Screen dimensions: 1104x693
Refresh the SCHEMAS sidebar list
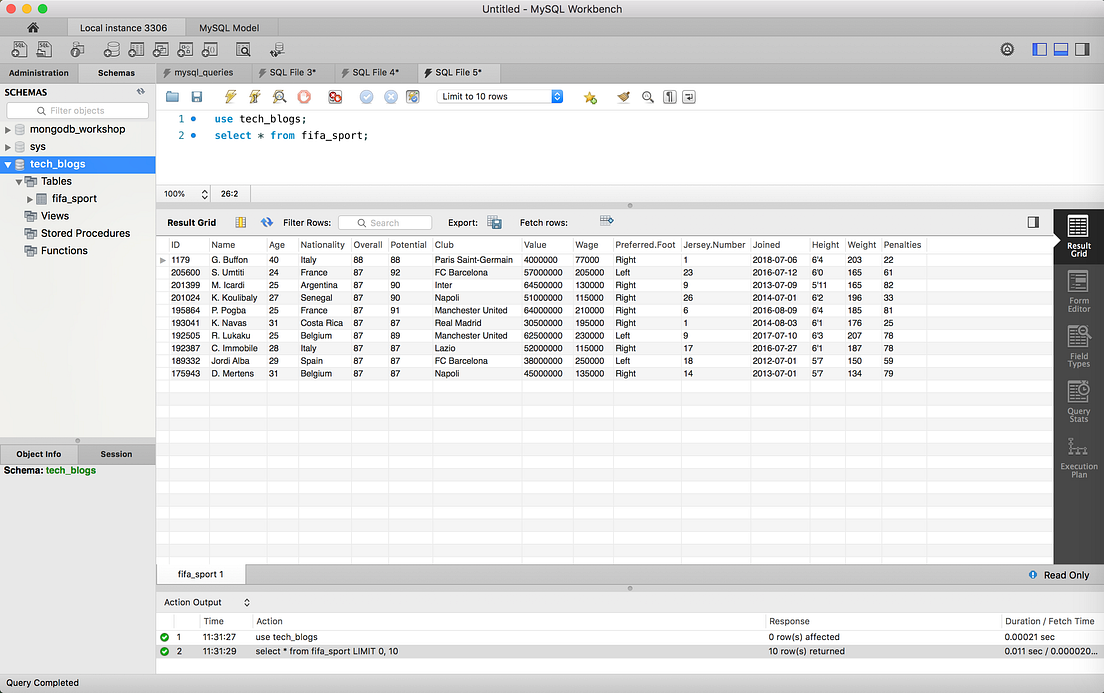click(141, 91)
